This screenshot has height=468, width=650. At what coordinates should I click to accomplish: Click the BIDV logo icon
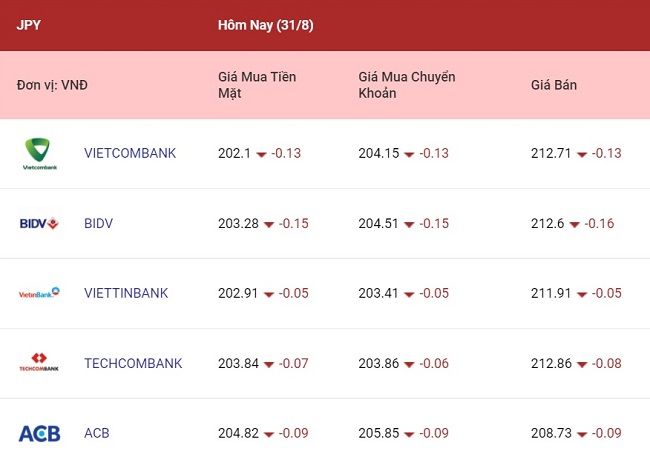tap(39, 223)
